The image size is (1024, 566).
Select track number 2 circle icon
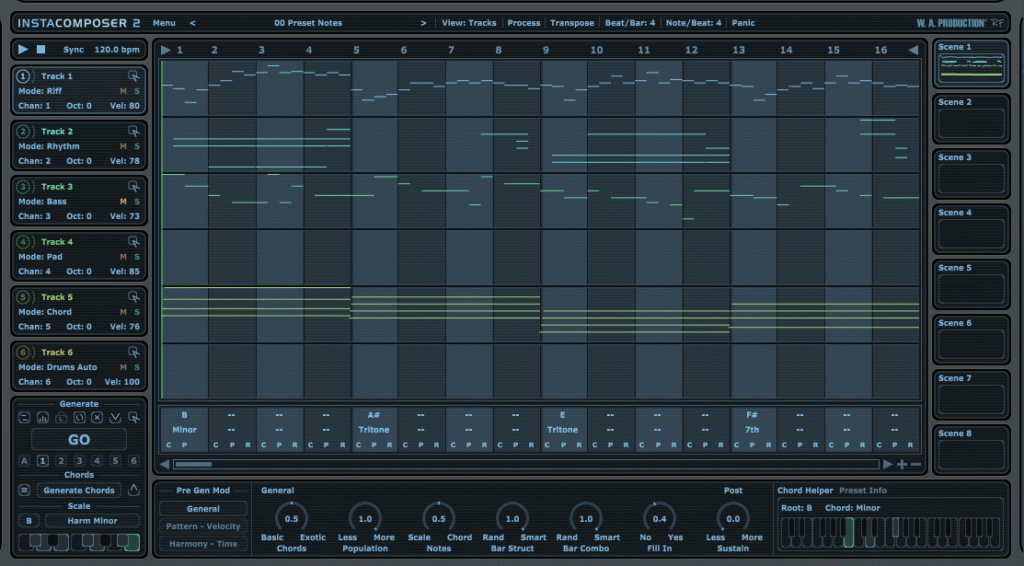coord(23,131)
